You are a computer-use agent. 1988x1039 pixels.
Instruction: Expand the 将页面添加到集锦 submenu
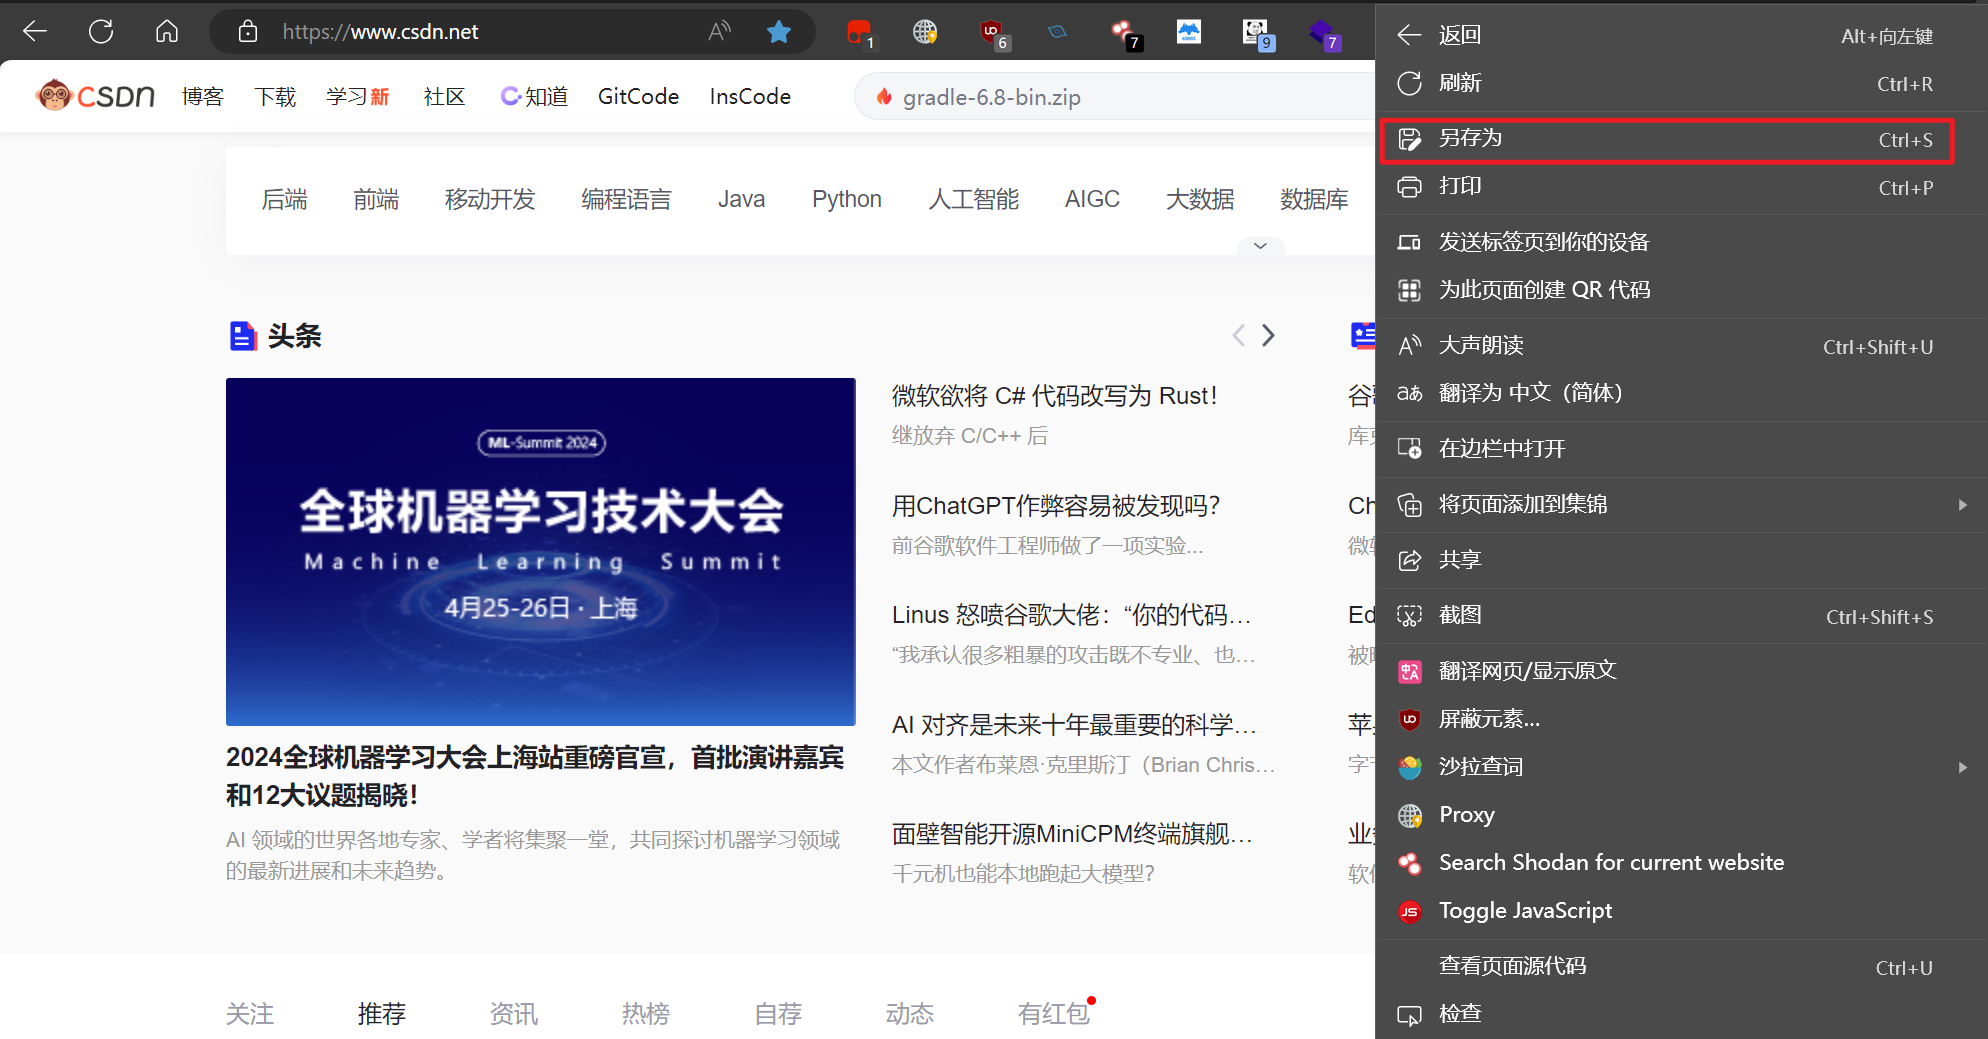pos(1681,505)
